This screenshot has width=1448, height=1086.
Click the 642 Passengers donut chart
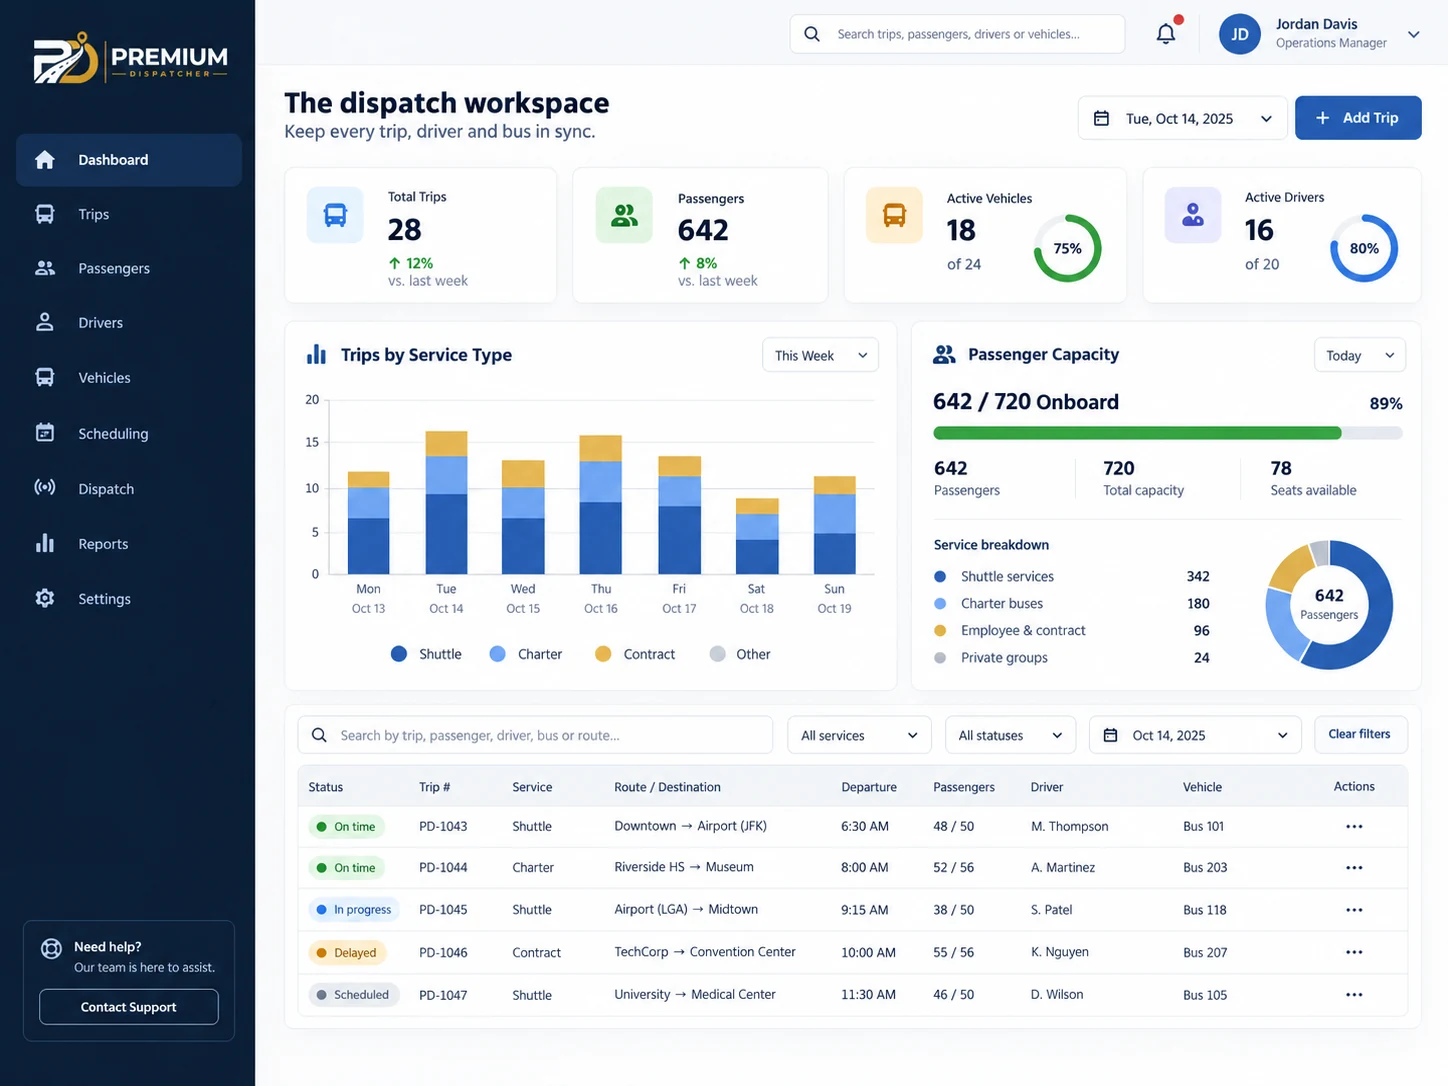click(x=1329, y=605)
